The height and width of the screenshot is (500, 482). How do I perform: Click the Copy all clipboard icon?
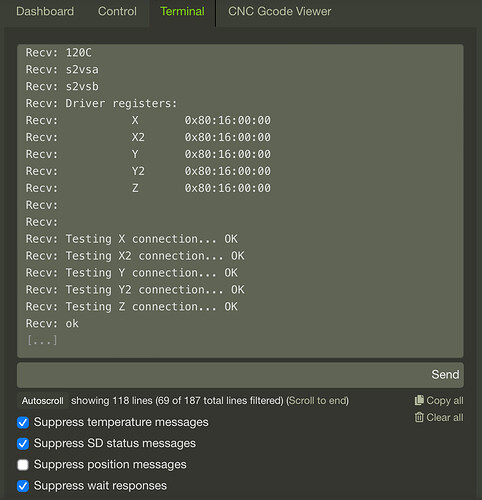pos(419,400)
